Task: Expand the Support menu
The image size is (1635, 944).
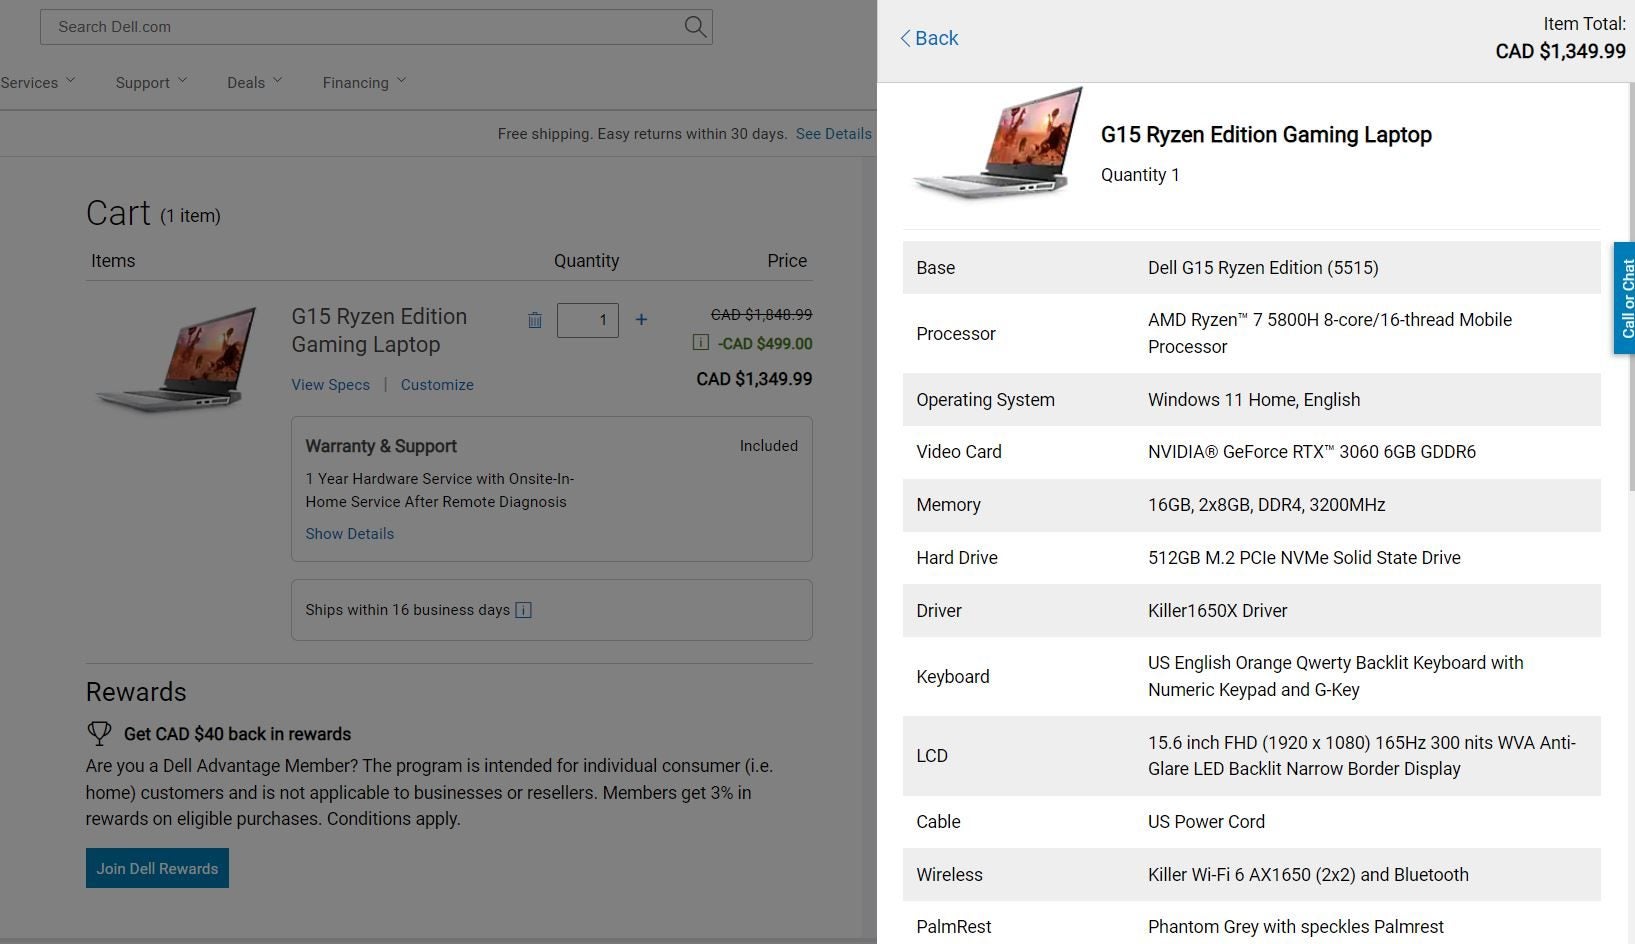Action: click(151, 83)
